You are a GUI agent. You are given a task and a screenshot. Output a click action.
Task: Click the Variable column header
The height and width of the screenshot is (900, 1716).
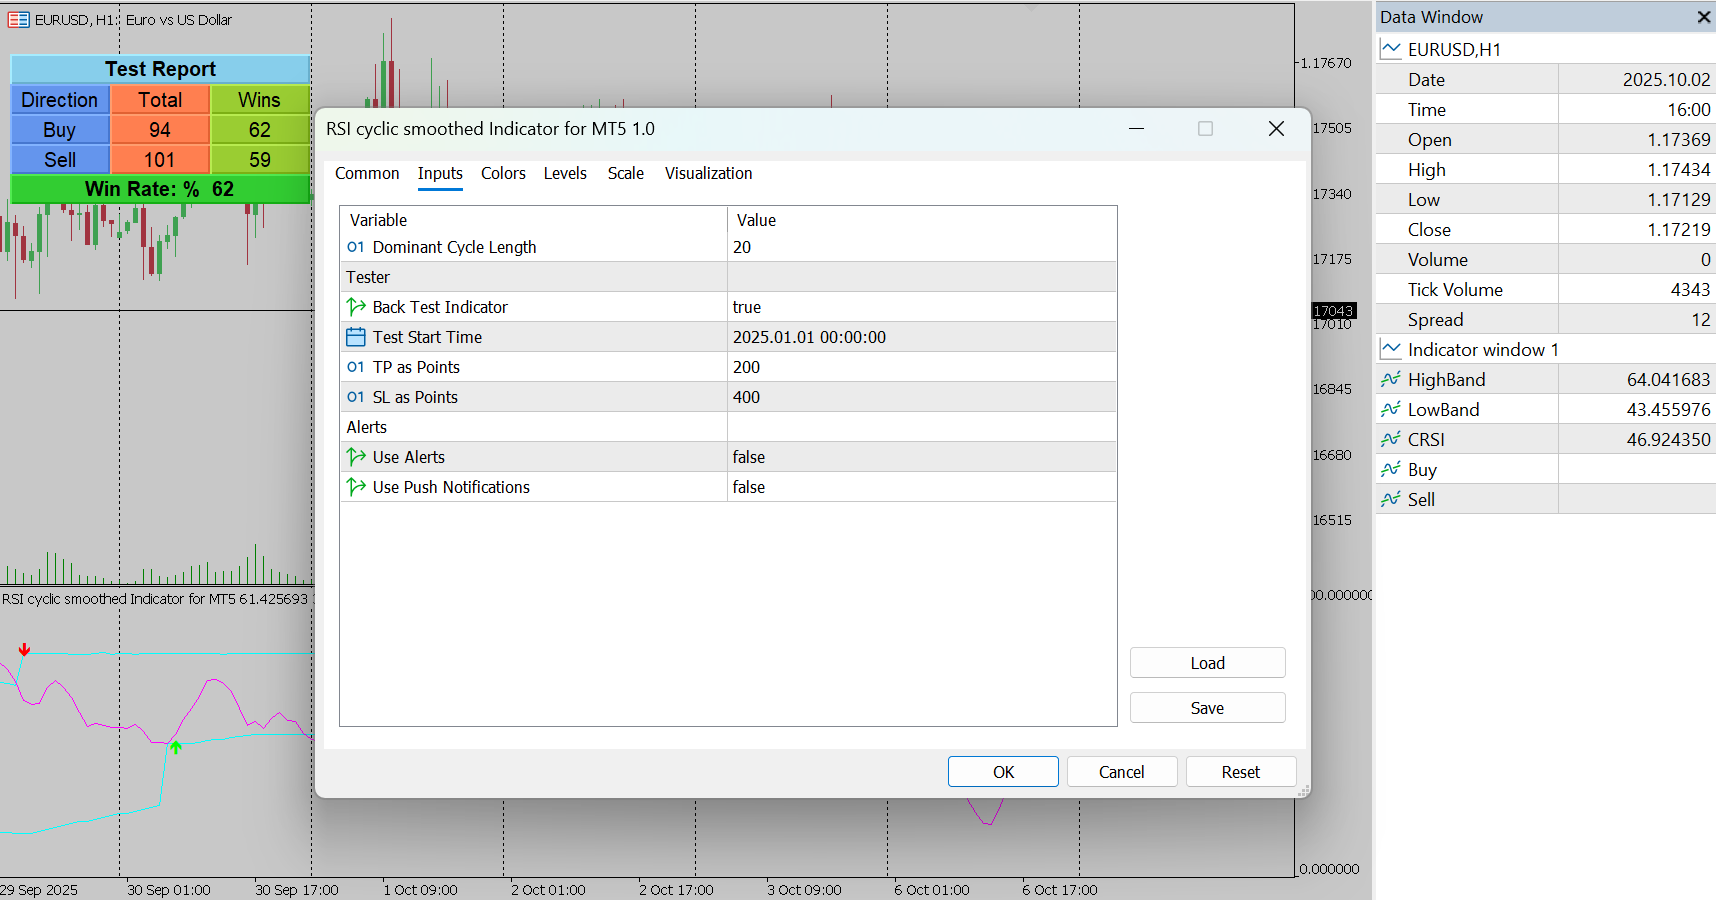click(533, 220)
